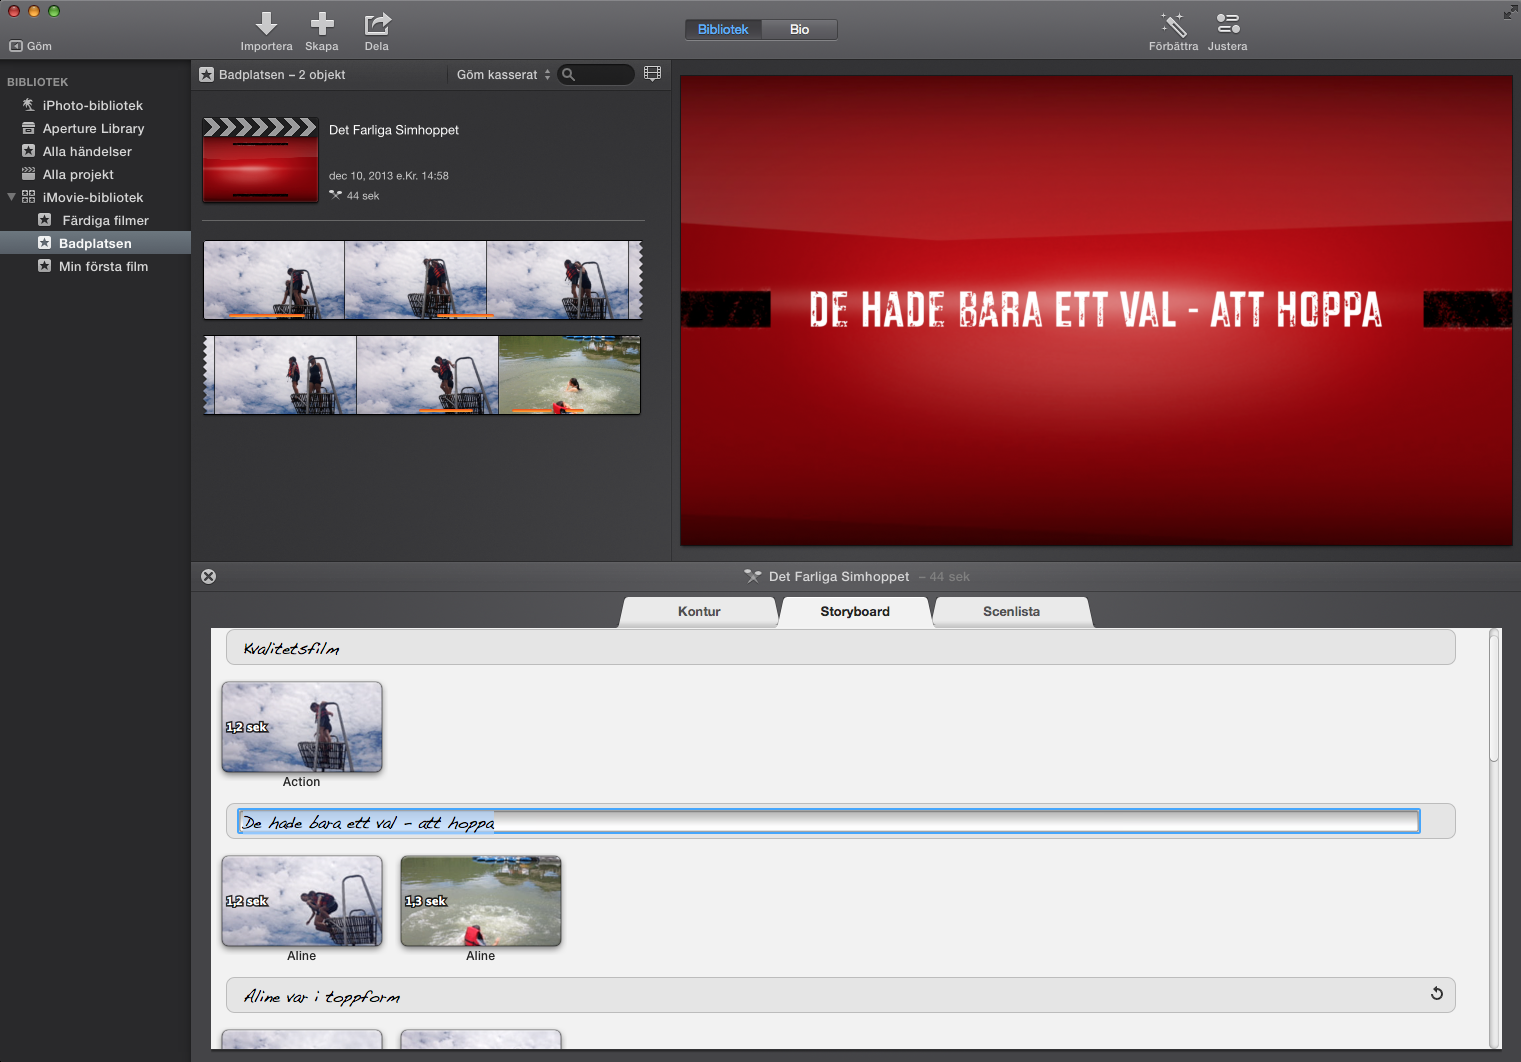Select Badplatsen event in sidebar
The image size is (1521, 1062).
95,243
